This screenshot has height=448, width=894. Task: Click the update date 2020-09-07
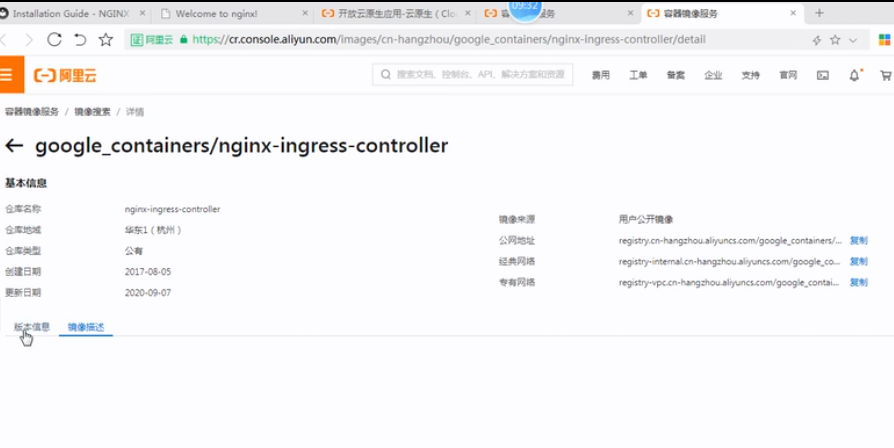tap(148, 293)
